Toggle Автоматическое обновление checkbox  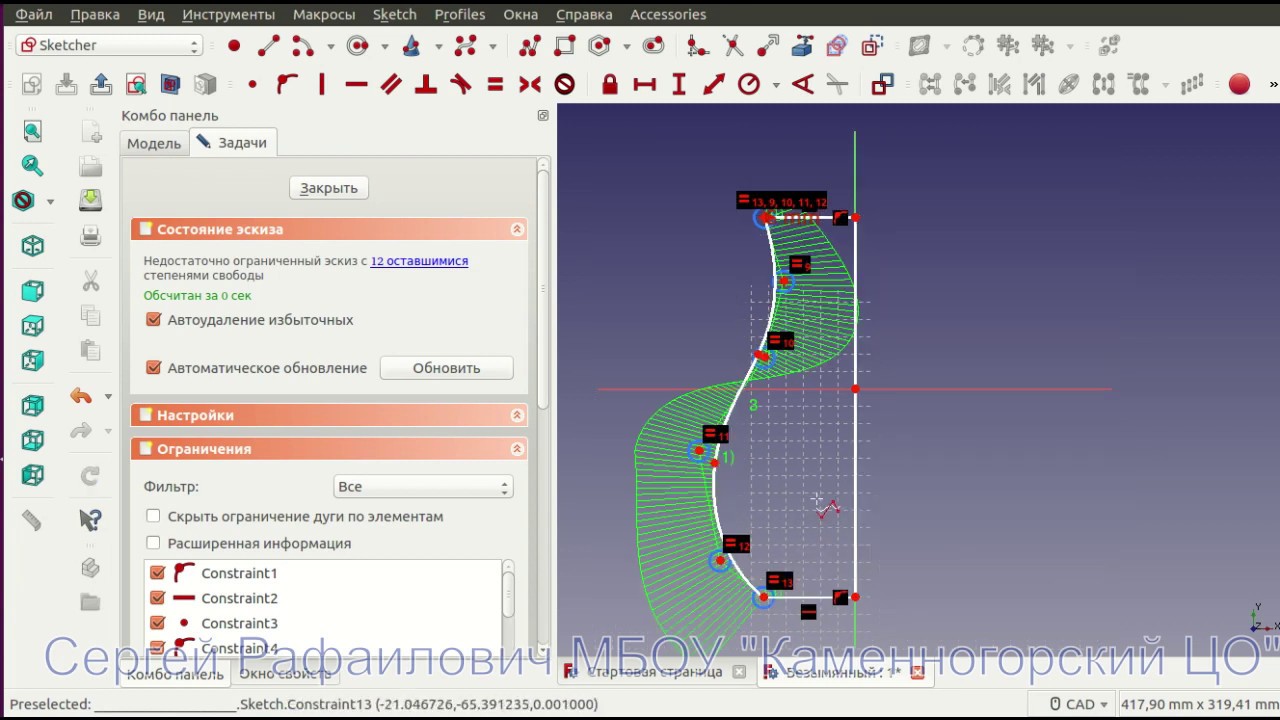click(153, 368)
